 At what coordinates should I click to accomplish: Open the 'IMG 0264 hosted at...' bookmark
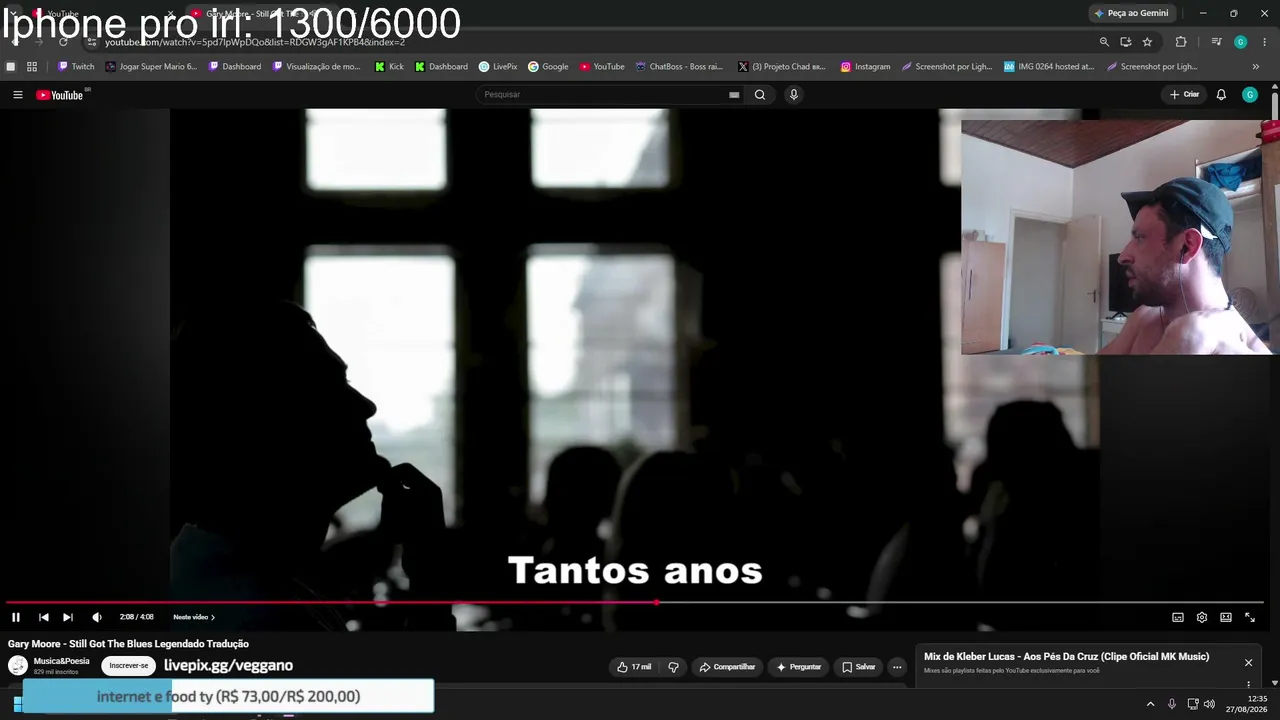coord(1049,67)
